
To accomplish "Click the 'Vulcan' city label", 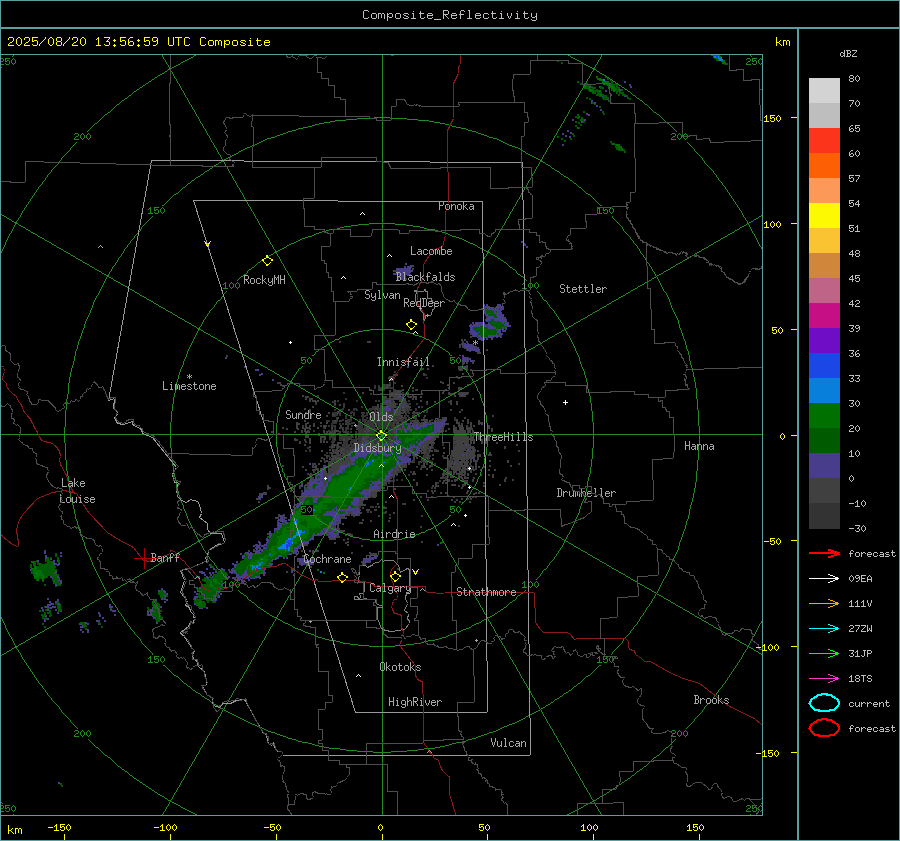I will (508, 743).
